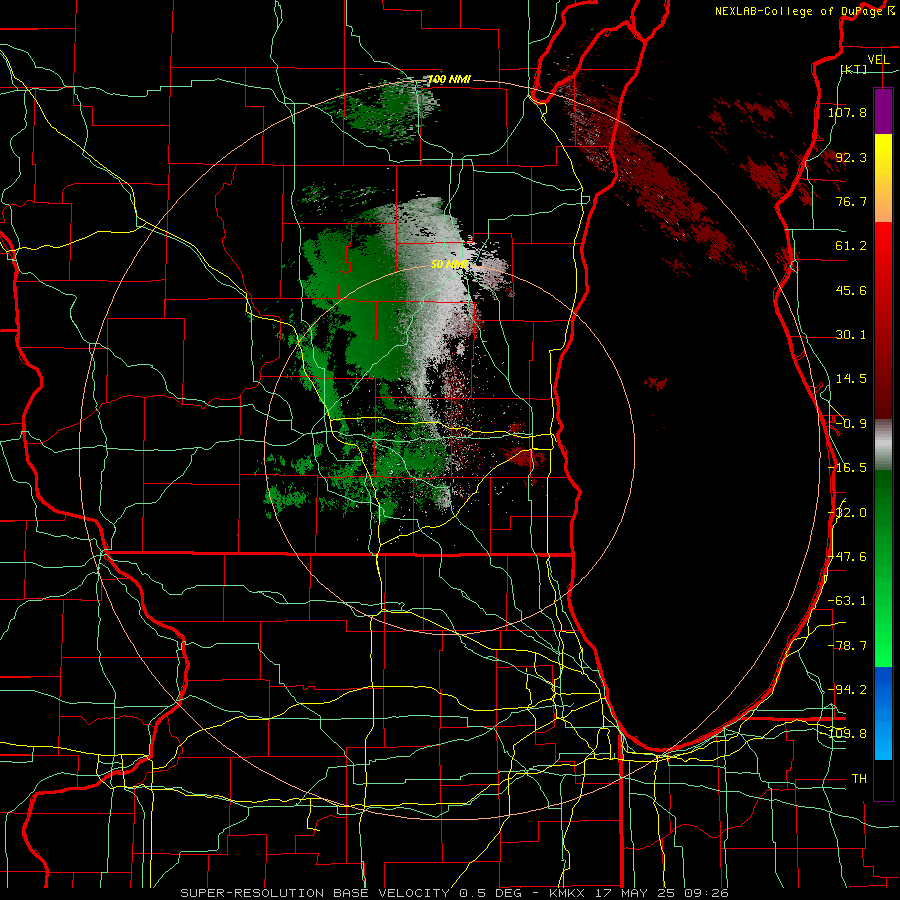Click the VEL legend title
The width and height of the screenshot is (900, 900).
[x=878, y=60]
